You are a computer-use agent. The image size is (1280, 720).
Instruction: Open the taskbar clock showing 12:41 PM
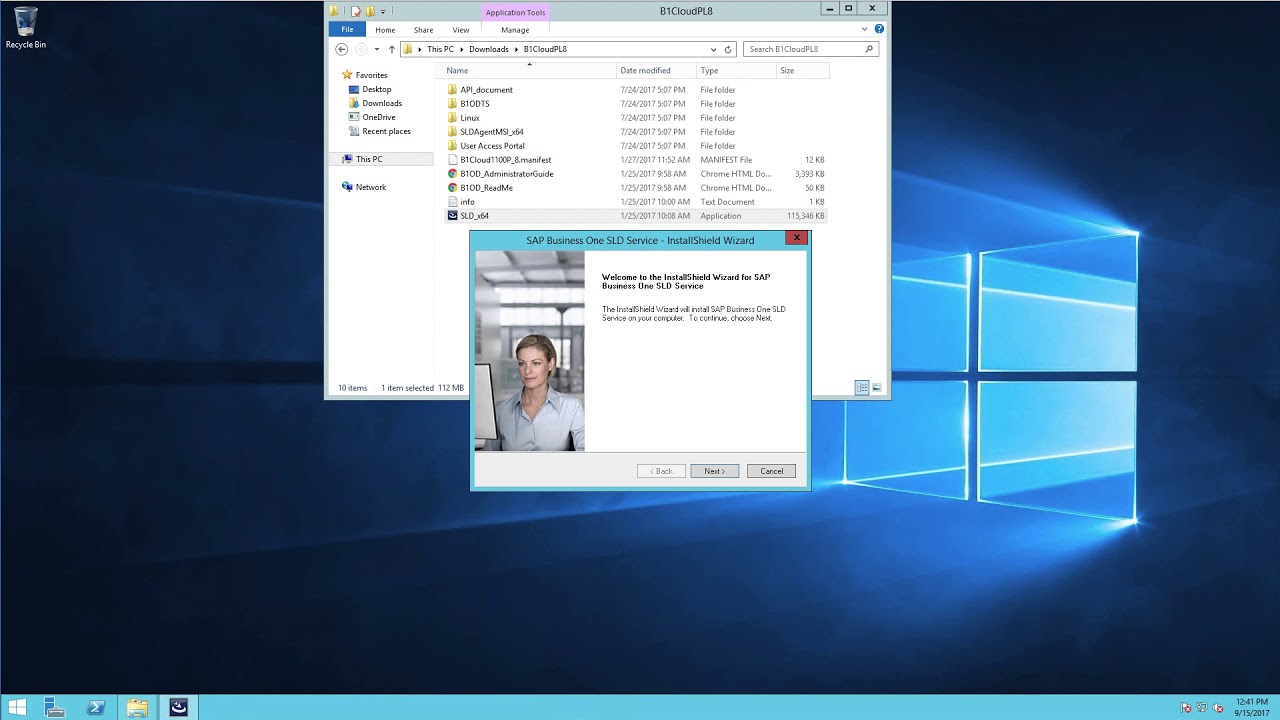click(1252, 707)
